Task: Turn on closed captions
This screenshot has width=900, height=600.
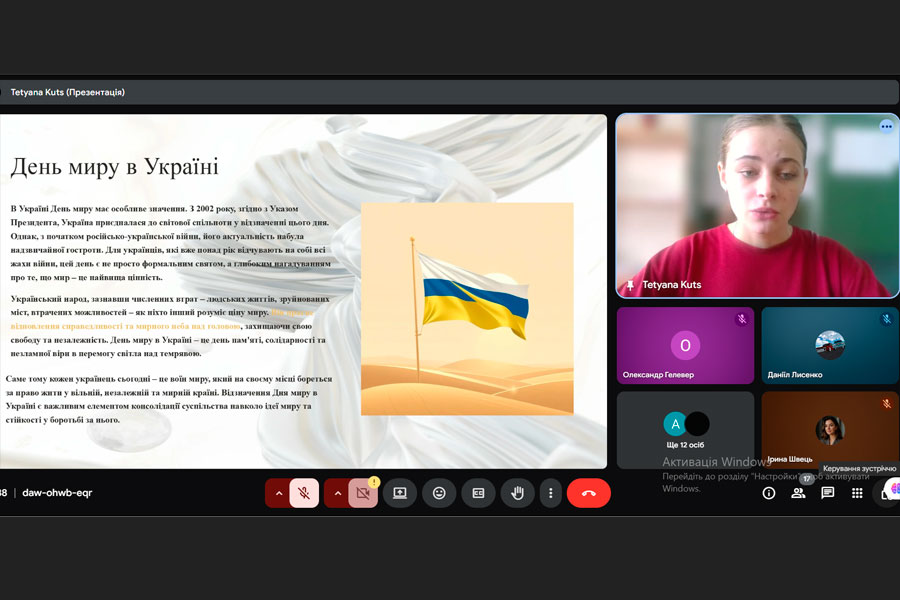Action: (478, 493)
